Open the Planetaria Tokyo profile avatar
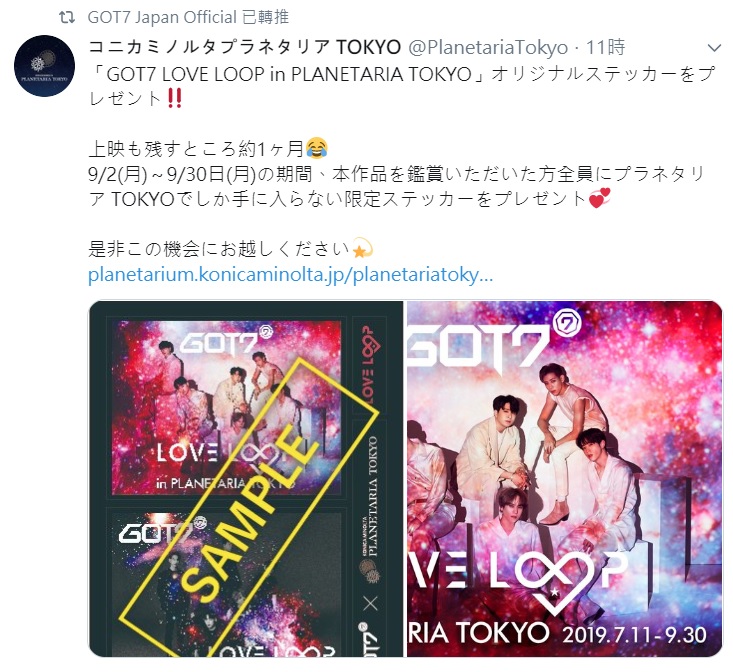The image size is (733, 672). click(44, 66)
